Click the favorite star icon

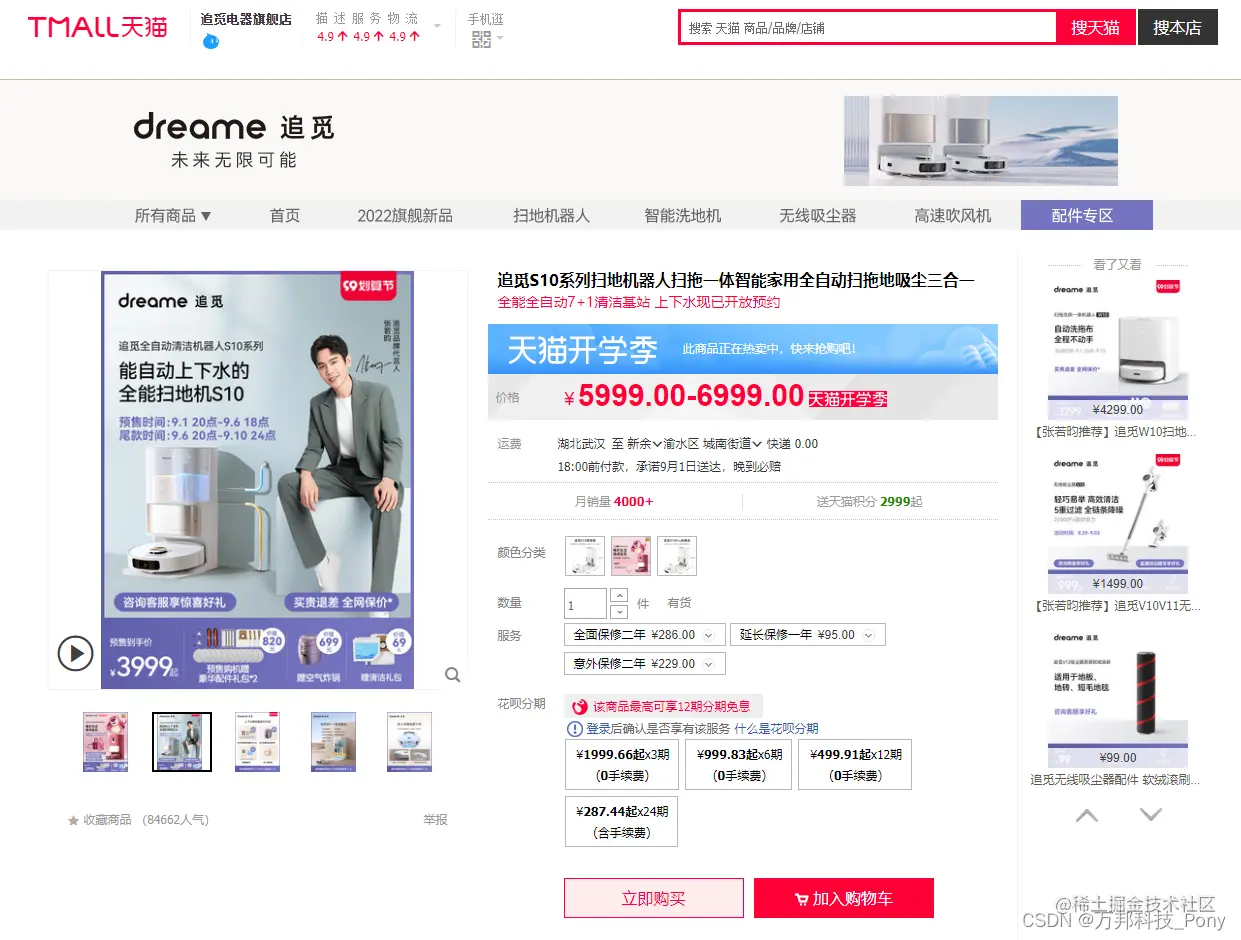point(73,820)
